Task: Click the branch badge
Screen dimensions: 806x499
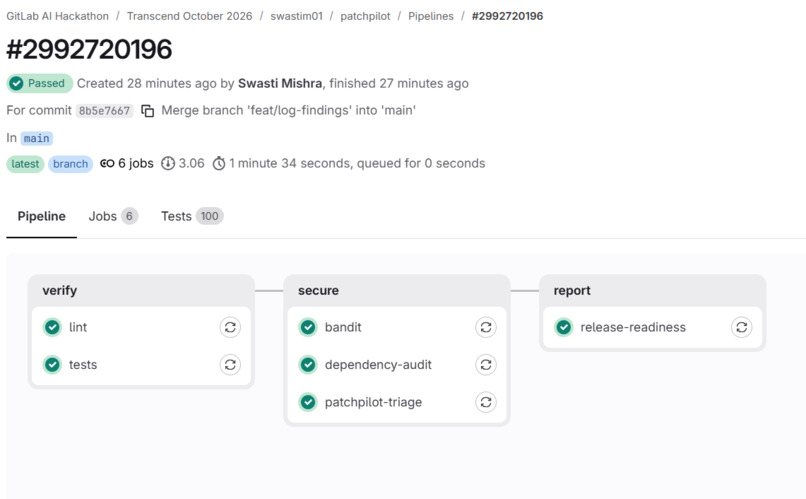Action: click(x=70, y=164)
